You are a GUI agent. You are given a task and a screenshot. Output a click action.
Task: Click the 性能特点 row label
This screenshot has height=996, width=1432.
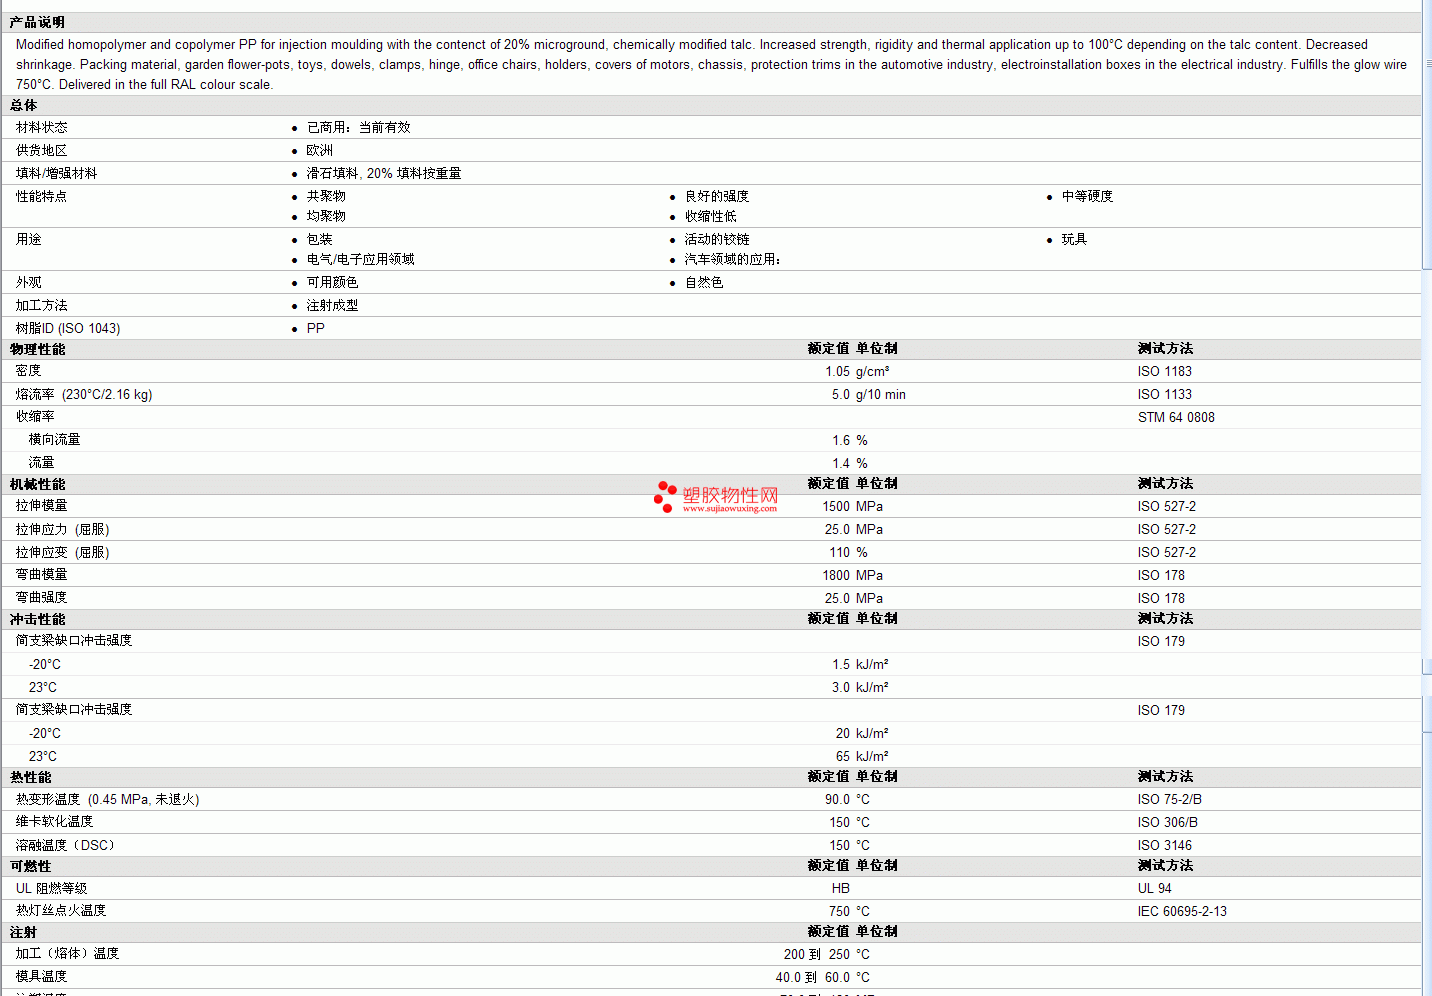click(x=42, y=196)
